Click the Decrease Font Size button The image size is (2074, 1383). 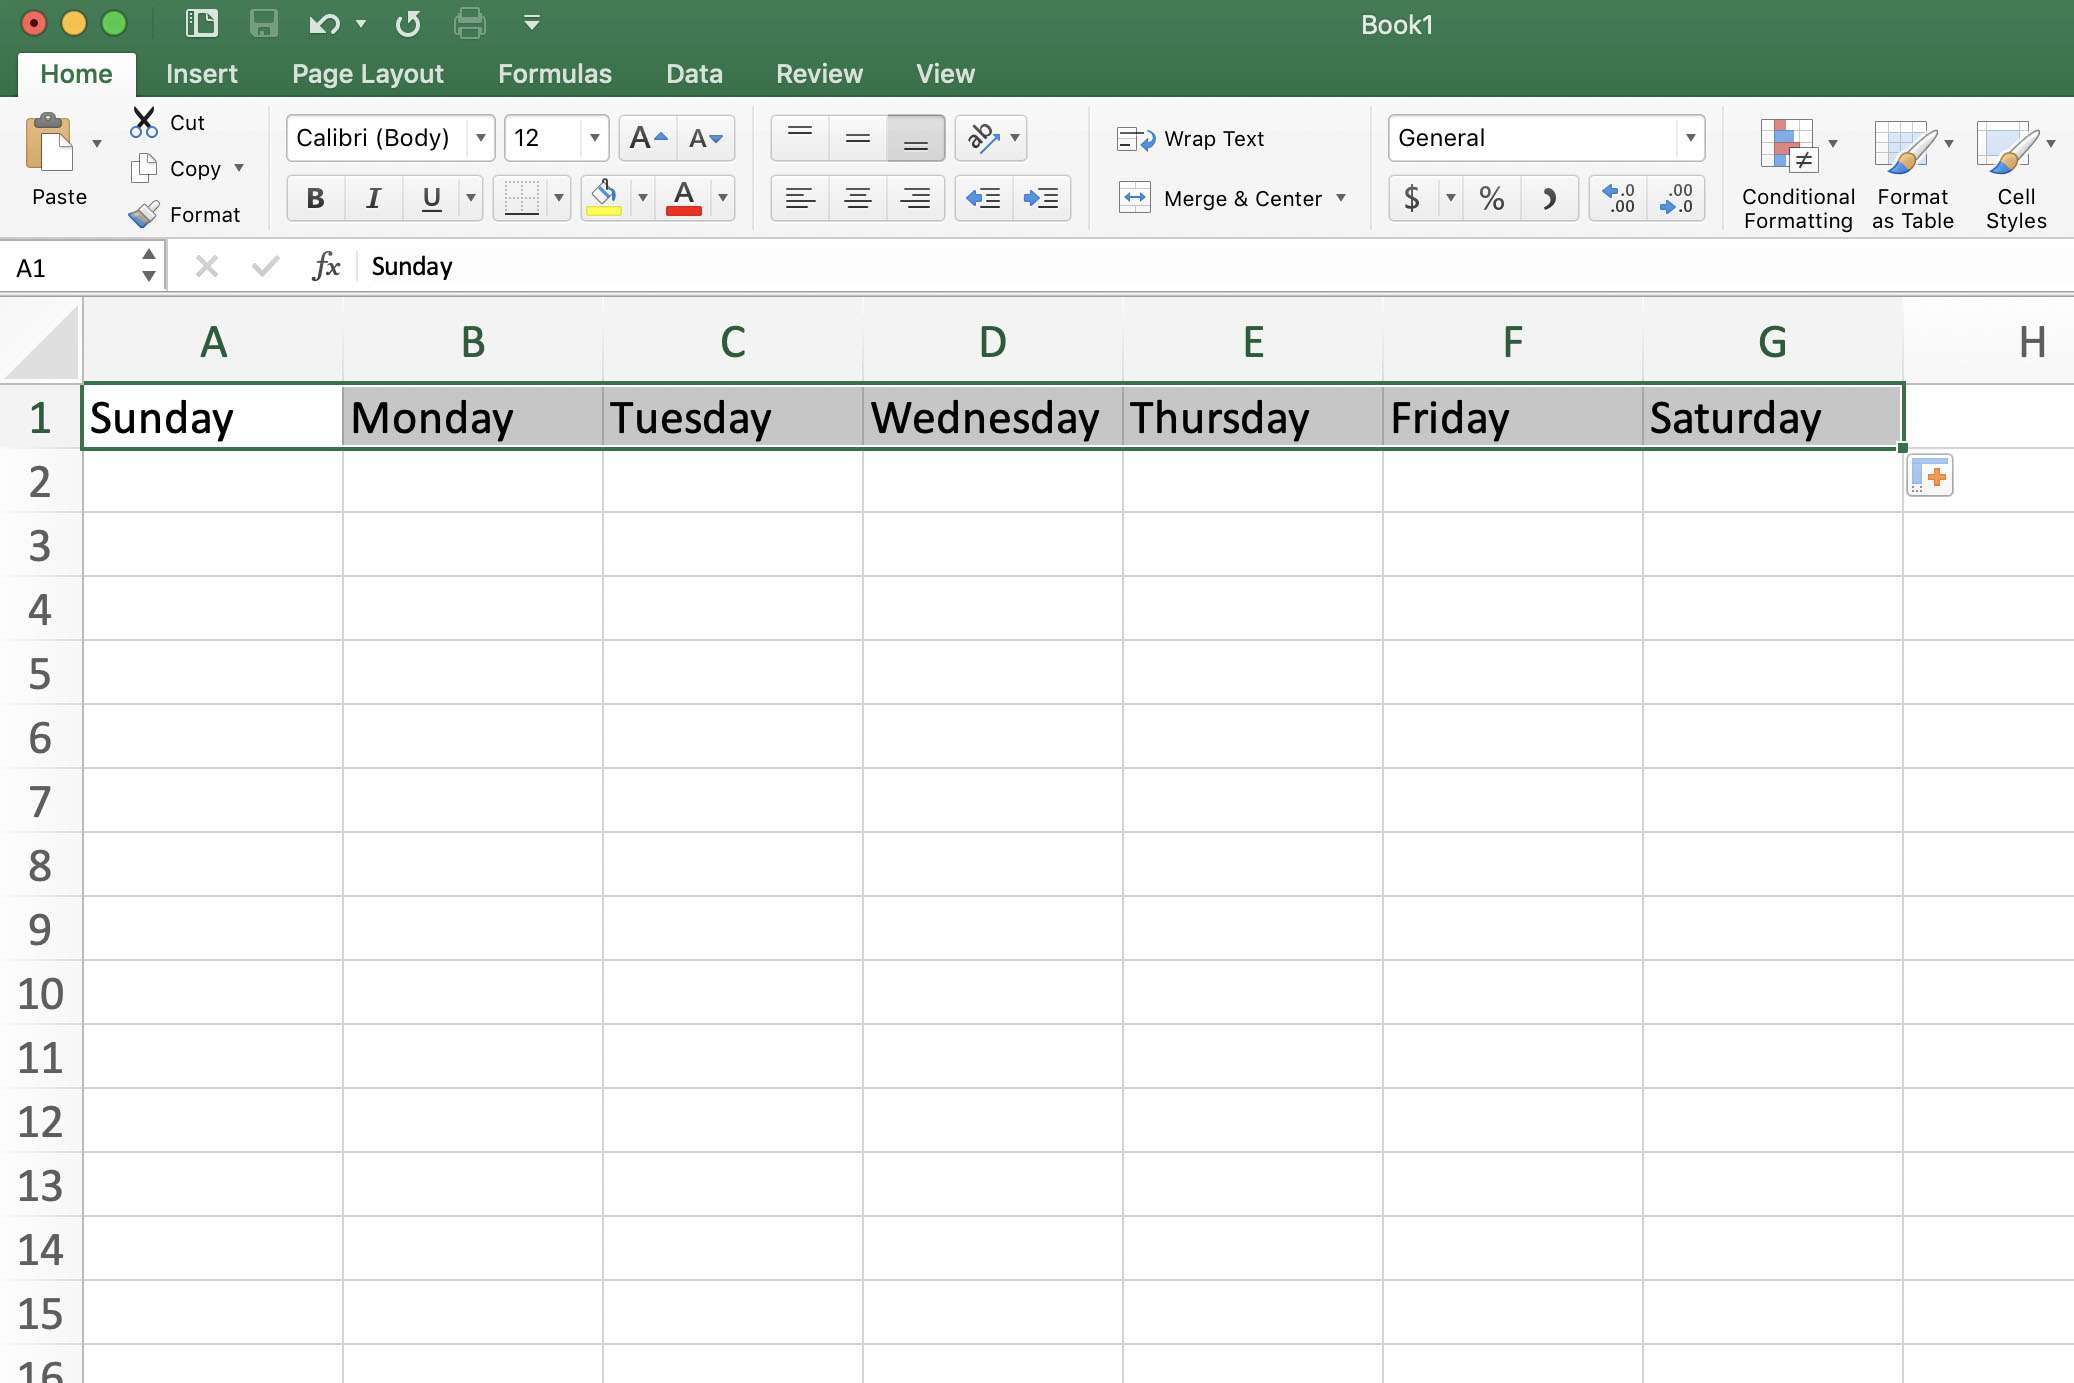[x=705, y=137]
